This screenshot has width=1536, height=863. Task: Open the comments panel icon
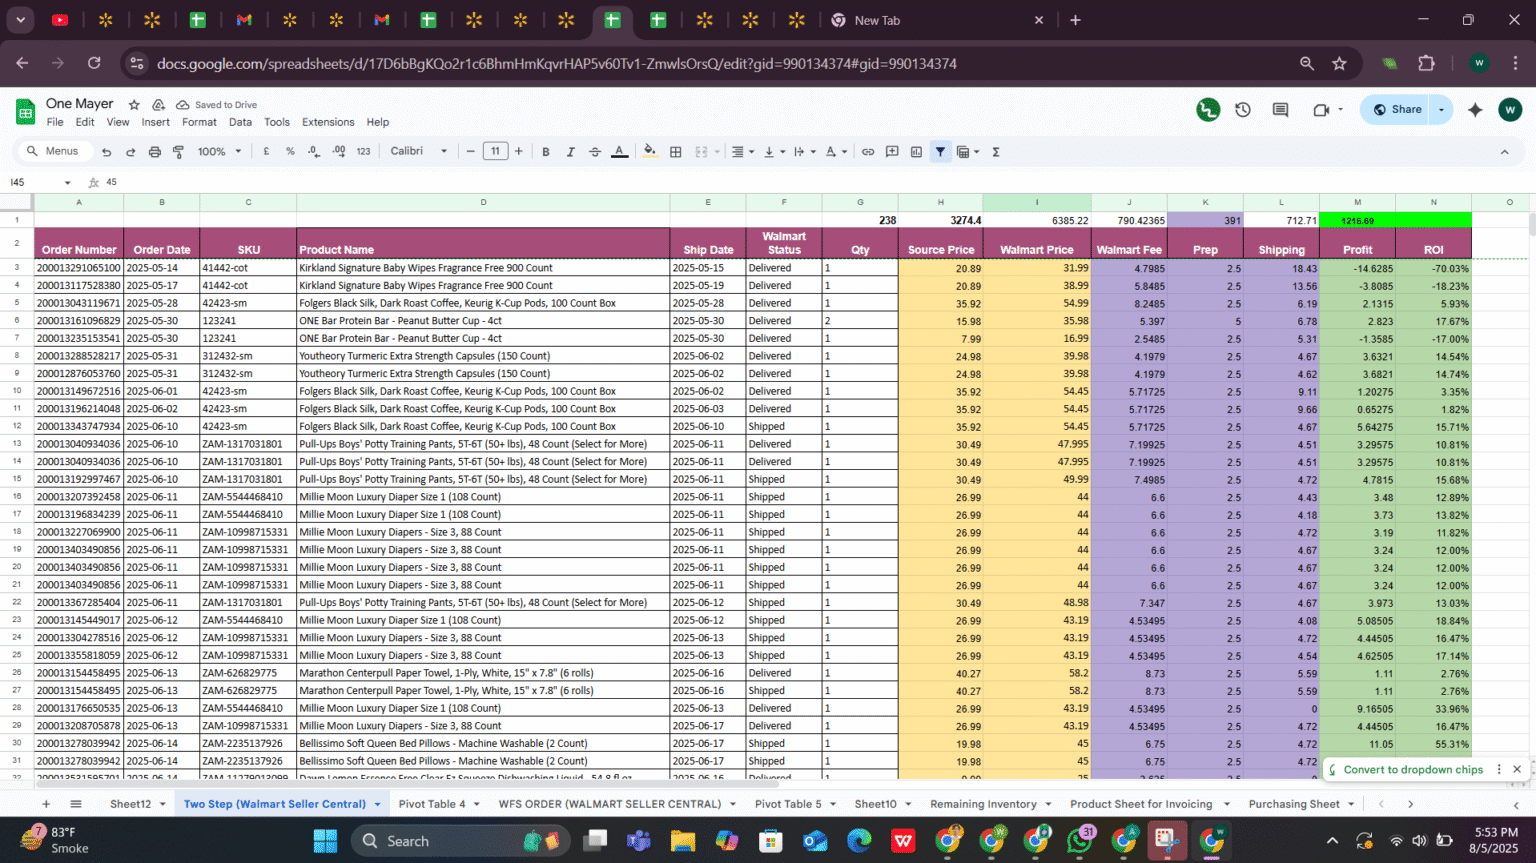pyautogui.click(x=1280, y=110)
